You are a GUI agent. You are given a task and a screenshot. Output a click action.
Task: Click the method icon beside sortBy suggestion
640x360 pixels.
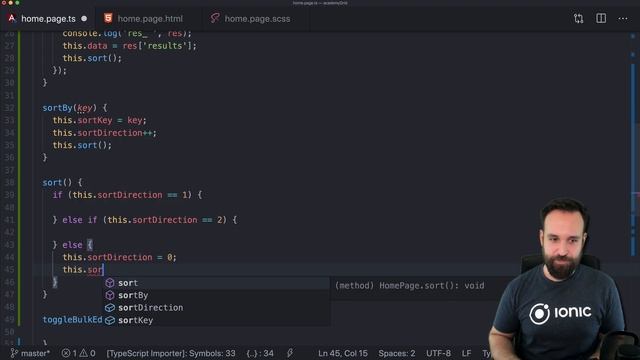[x=110, y=295]
